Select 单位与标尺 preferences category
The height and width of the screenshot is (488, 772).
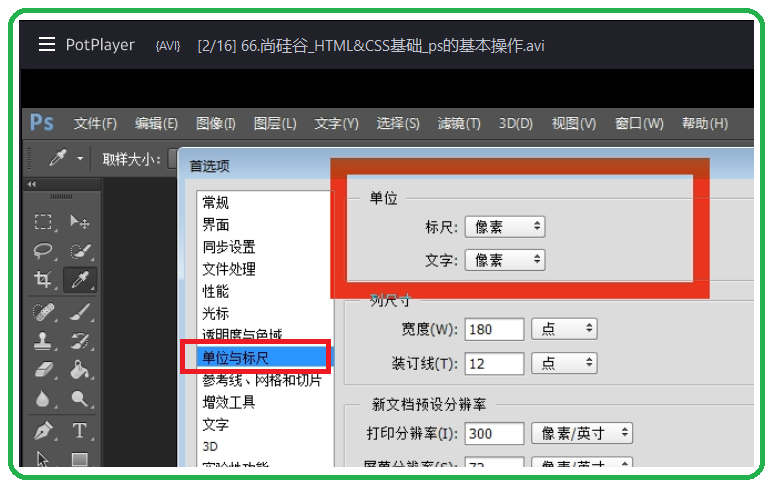(261, 358)
